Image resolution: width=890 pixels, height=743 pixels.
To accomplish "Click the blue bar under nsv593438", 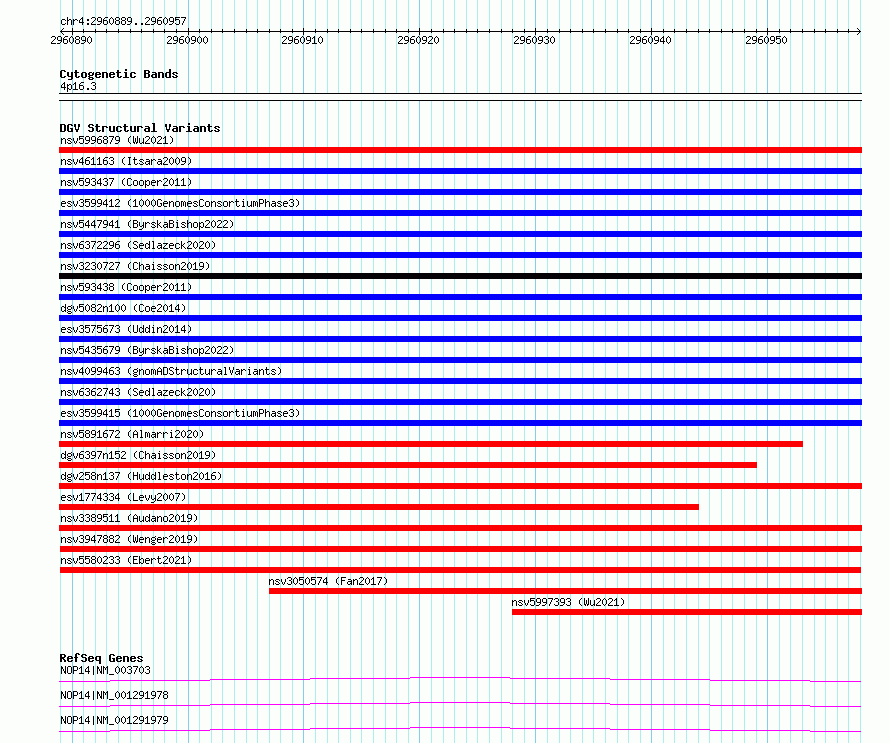I will click(460, 297).
